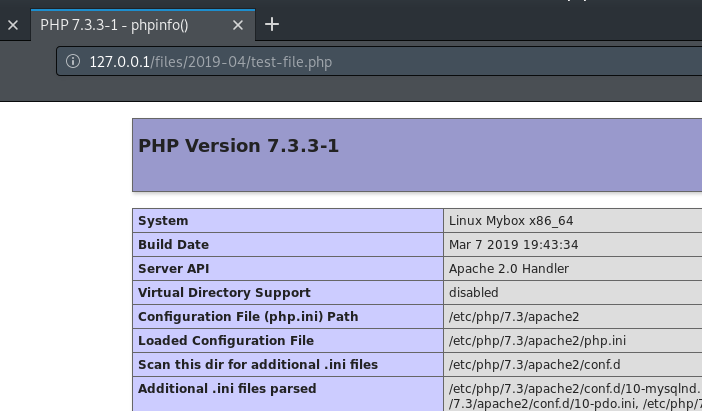The width and height of the screenshot is (702, 411).
Task: Click the /etc/php/7.3/apache2/conf.d value
Action: click(x=535, y=364)
